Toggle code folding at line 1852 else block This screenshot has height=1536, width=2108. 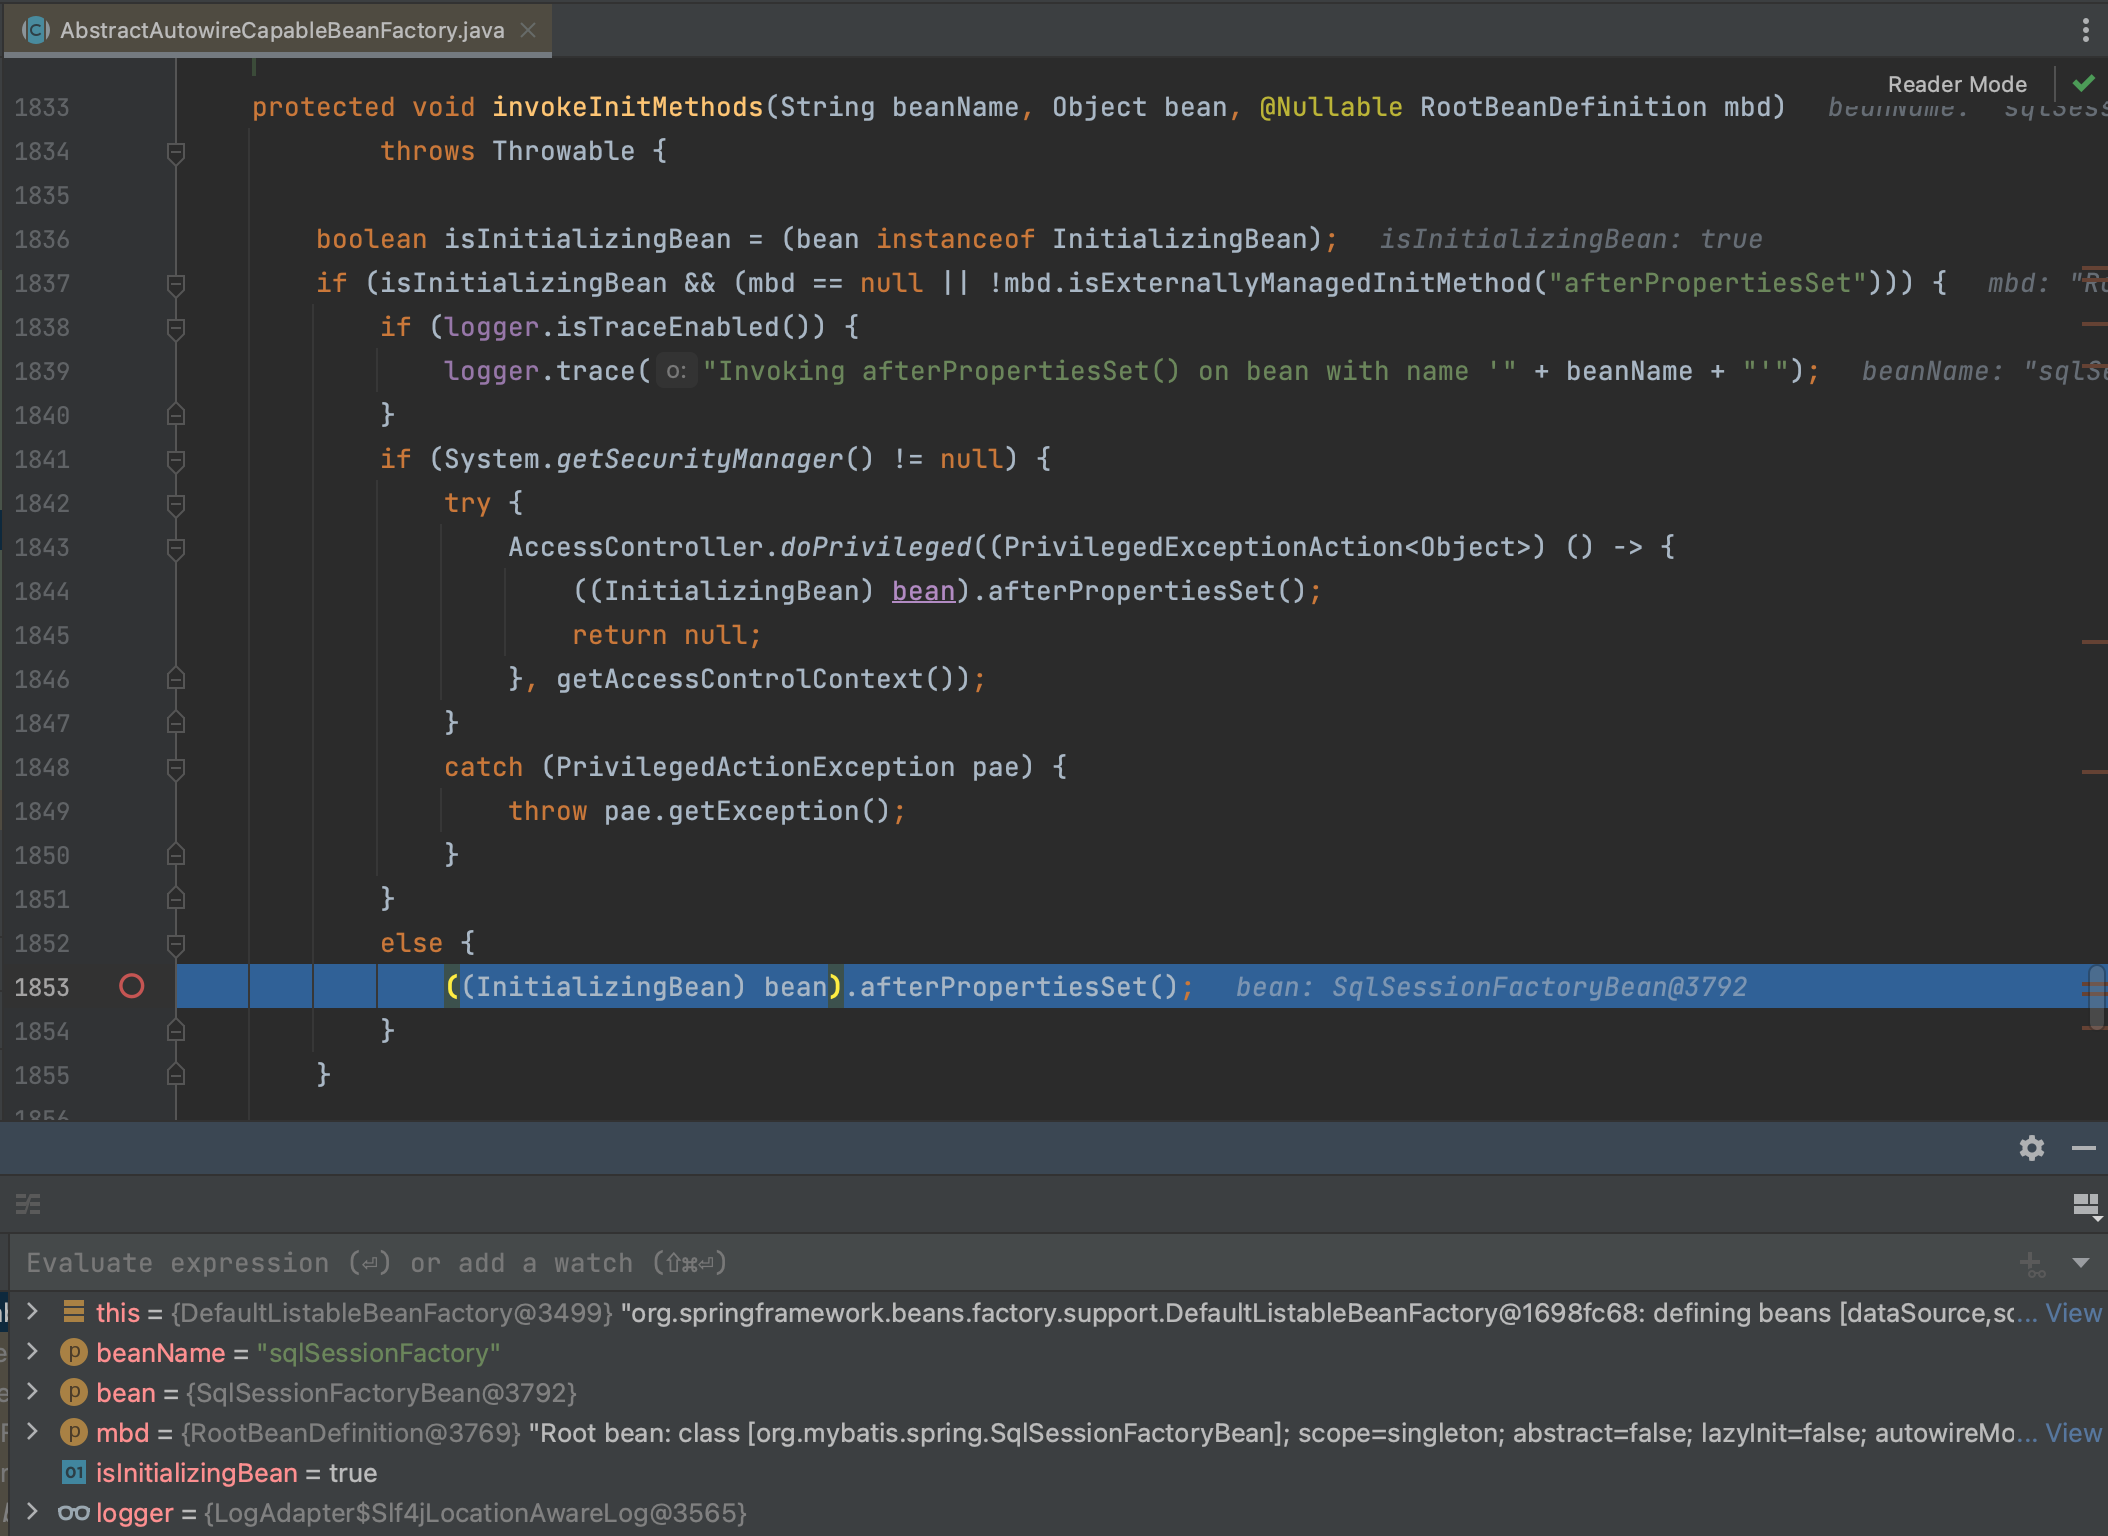coord(176,943)
